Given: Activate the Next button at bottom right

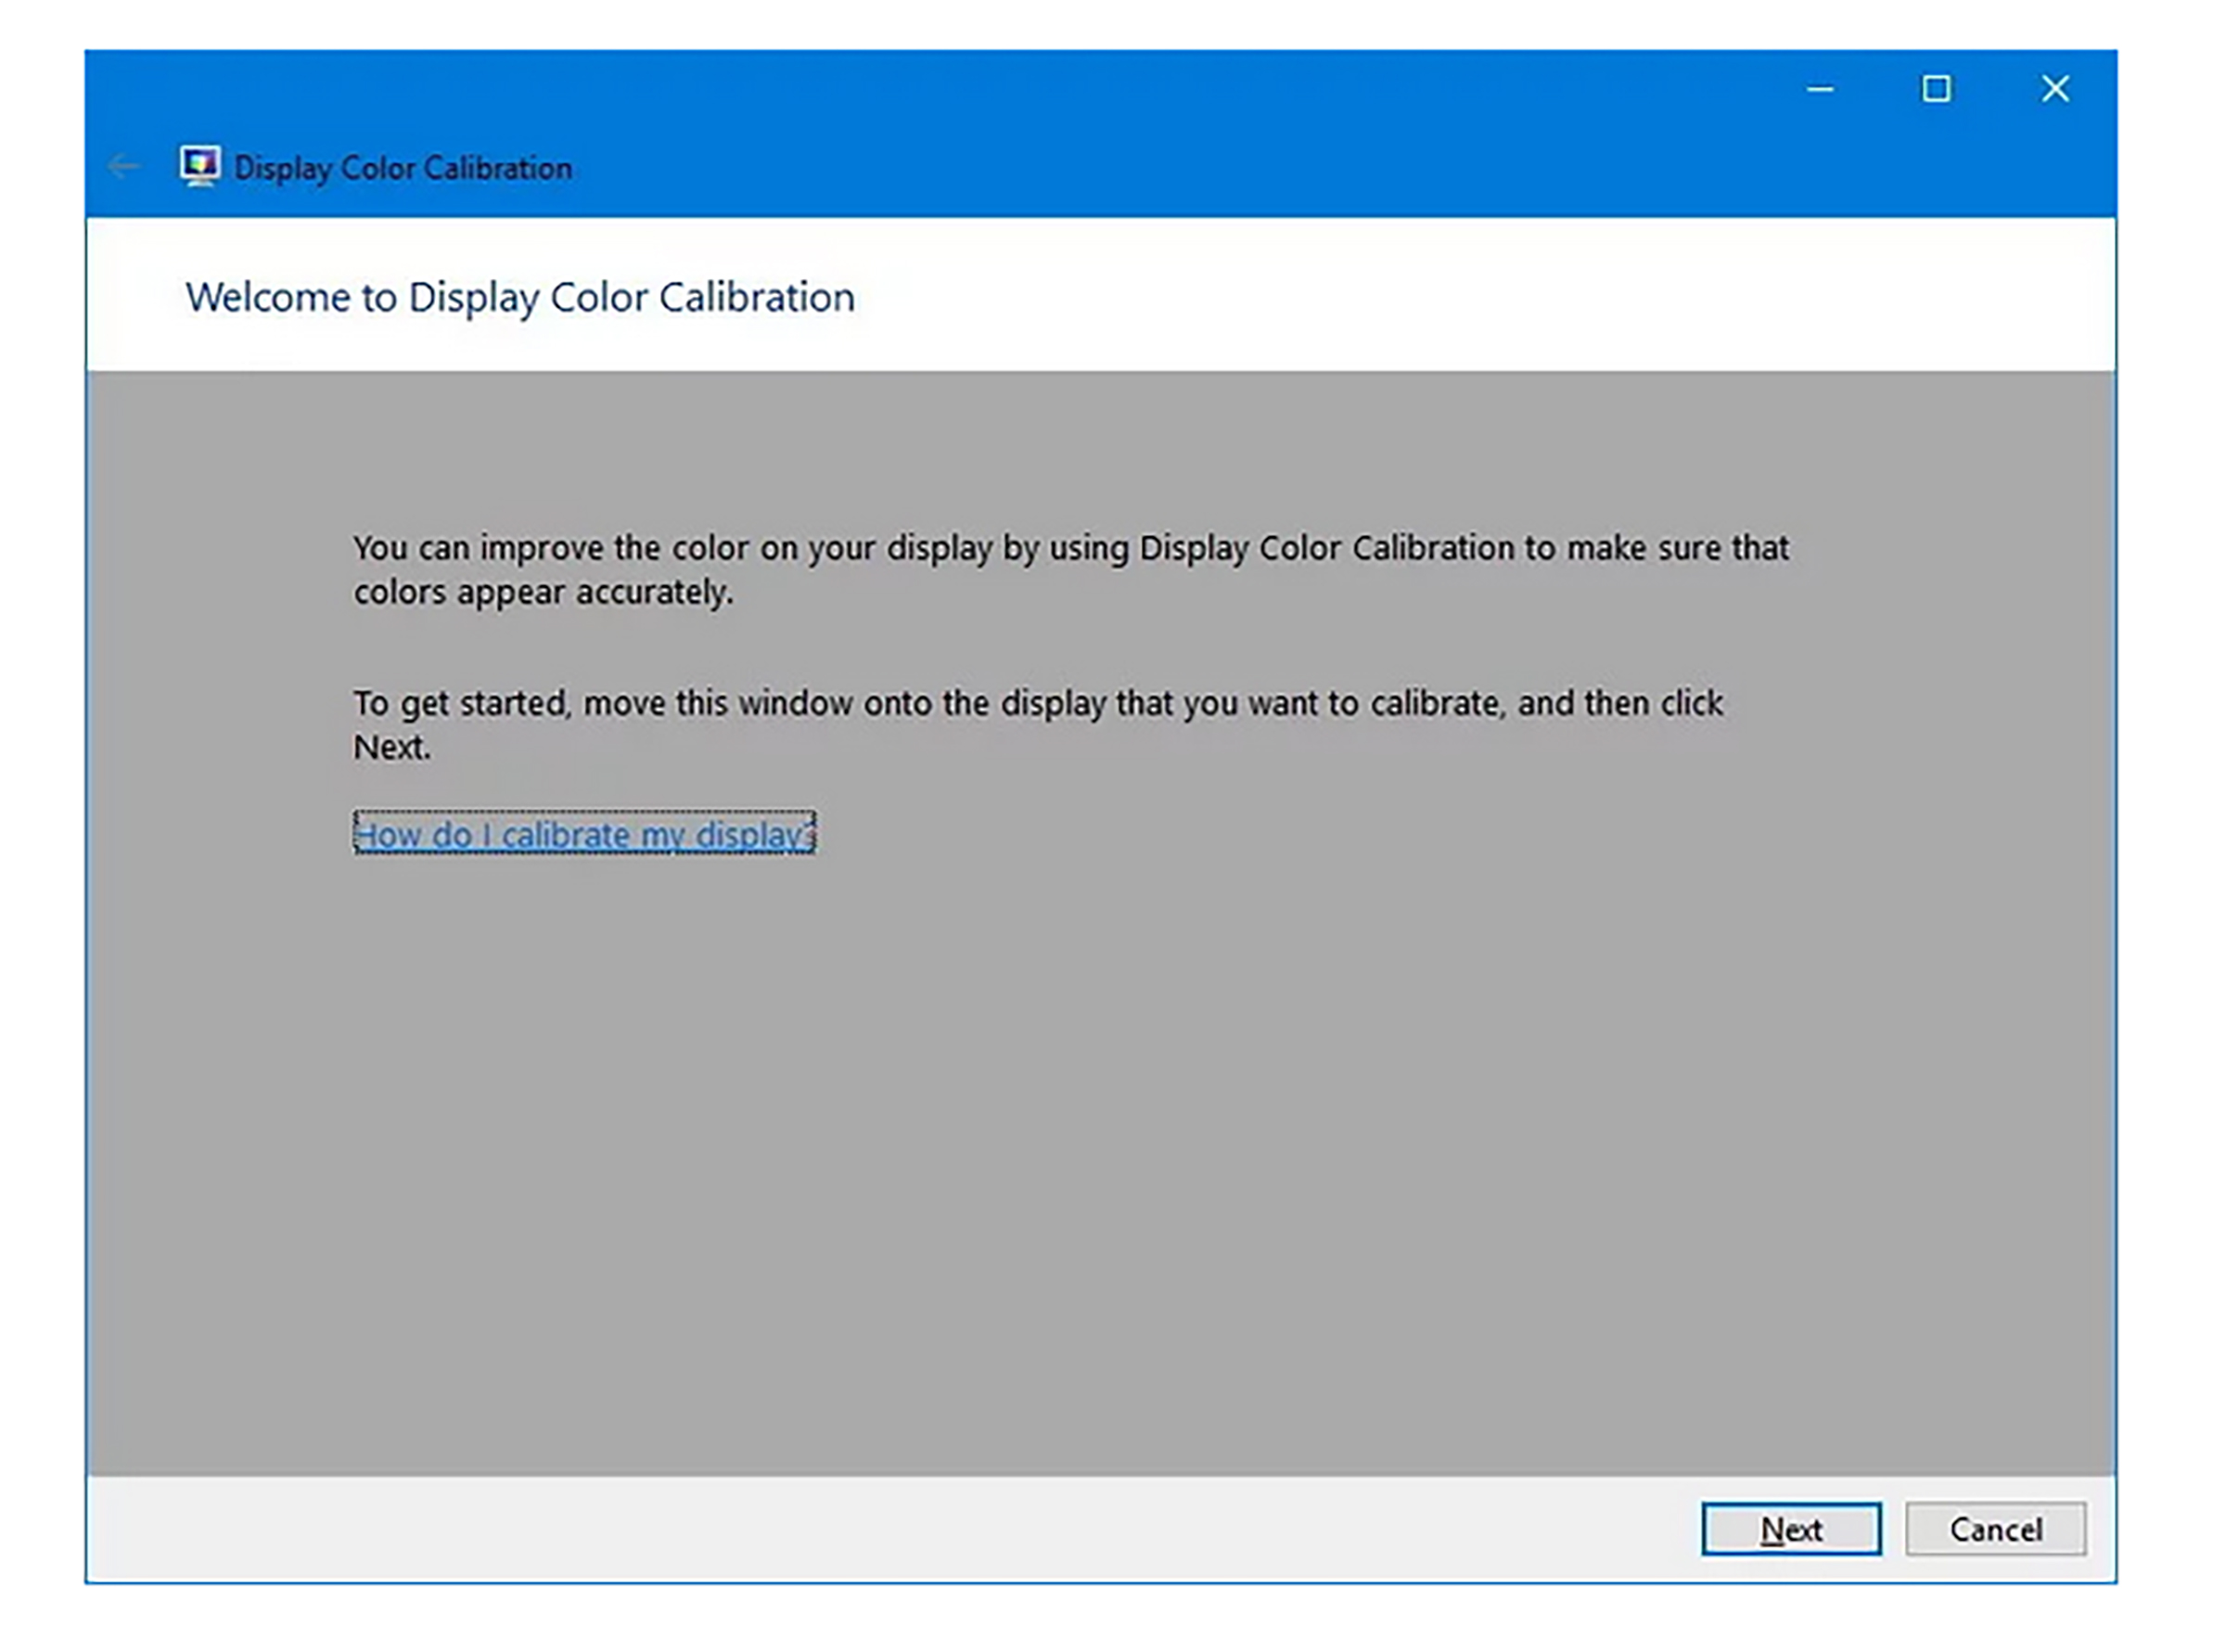Looking at the screenshot, I should [1790, 1529].
